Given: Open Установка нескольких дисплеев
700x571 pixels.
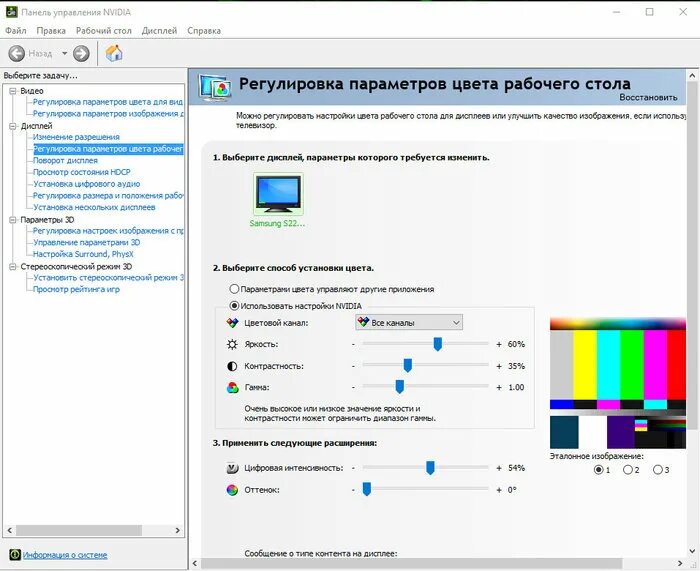Looking at the screenshot, I should (x=94, y=207).
